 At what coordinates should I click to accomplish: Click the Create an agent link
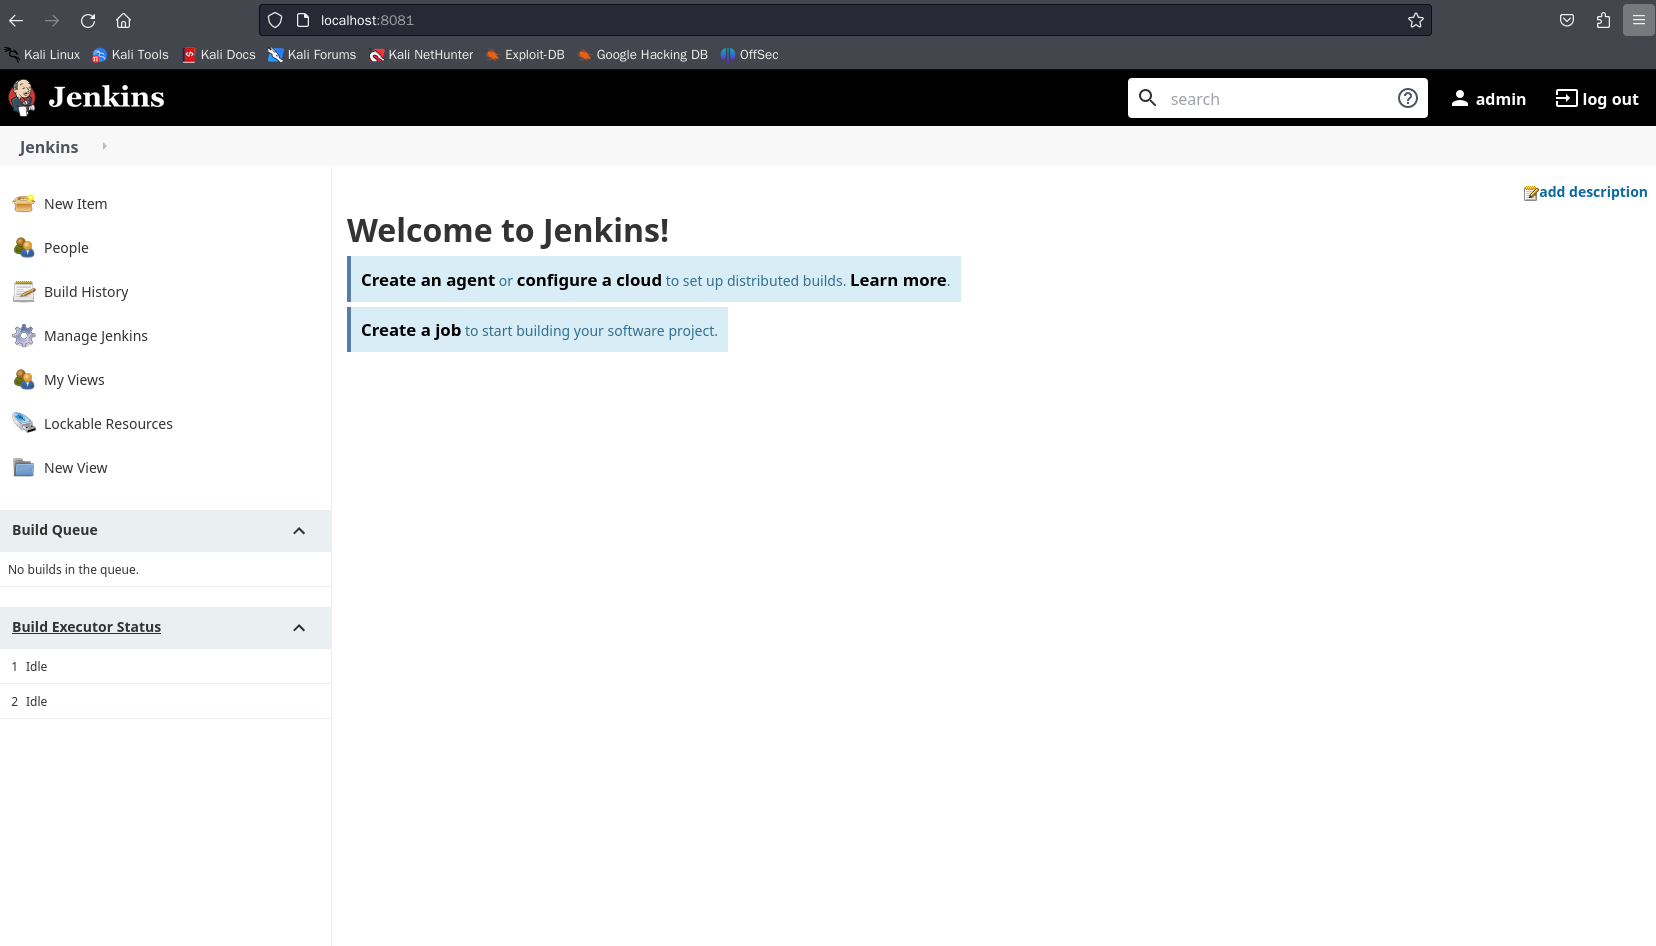pyautogui.click(x=428, y=280)
